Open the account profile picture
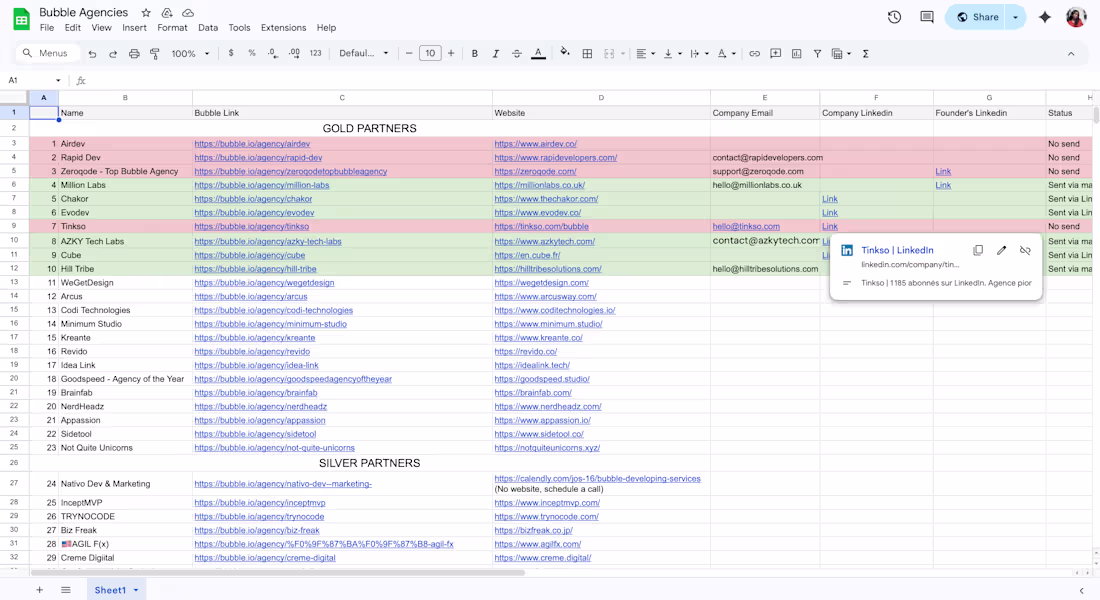This screenshot has width=1100, height=600. tap(1076, 17)
